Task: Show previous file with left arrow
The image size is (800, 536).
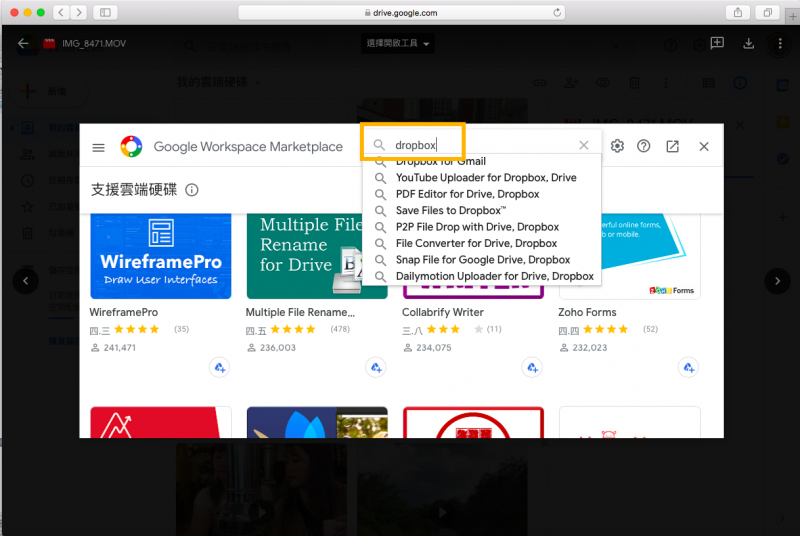Action: [x=26, y=281]
